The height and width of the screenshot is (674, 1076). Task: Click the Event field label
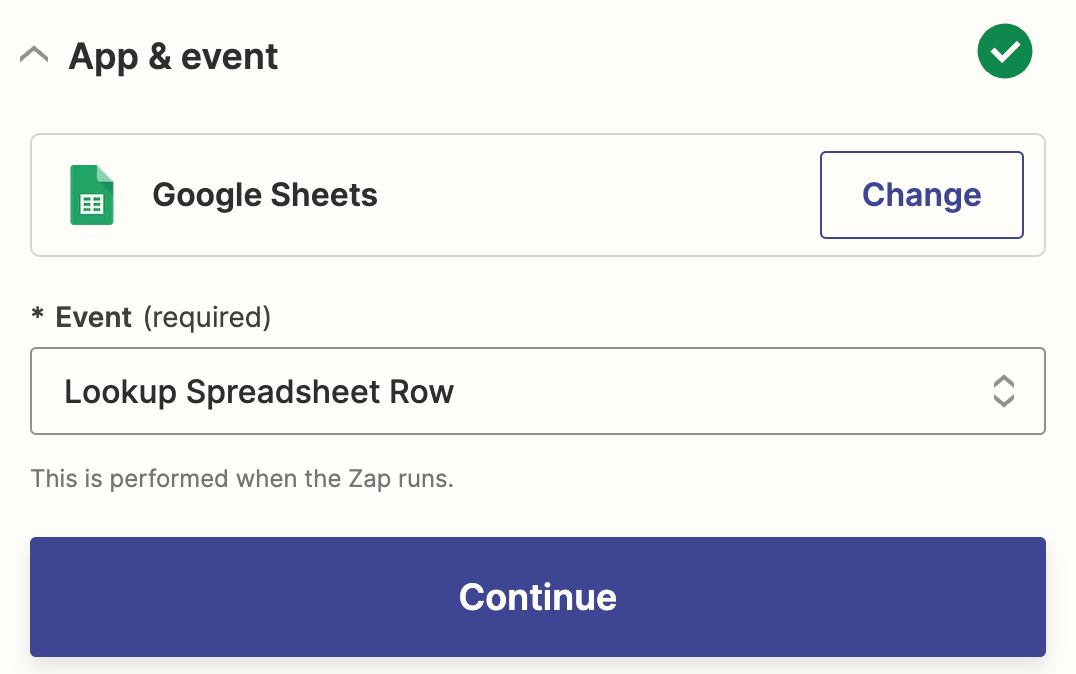[x=93, y=318]
